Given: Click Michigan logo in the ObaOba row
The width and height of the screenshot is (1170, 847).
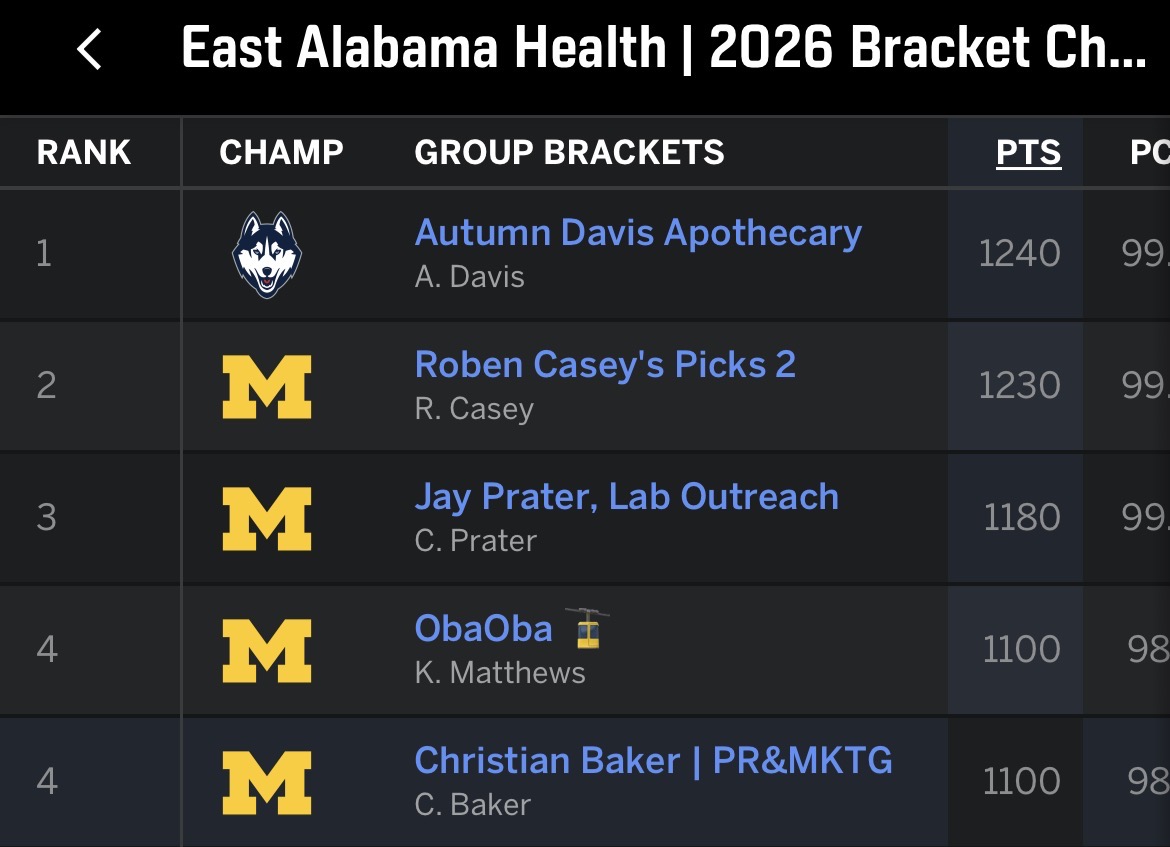Looking at the screenshot, I should pyautogui.click(x=266, y=650).
